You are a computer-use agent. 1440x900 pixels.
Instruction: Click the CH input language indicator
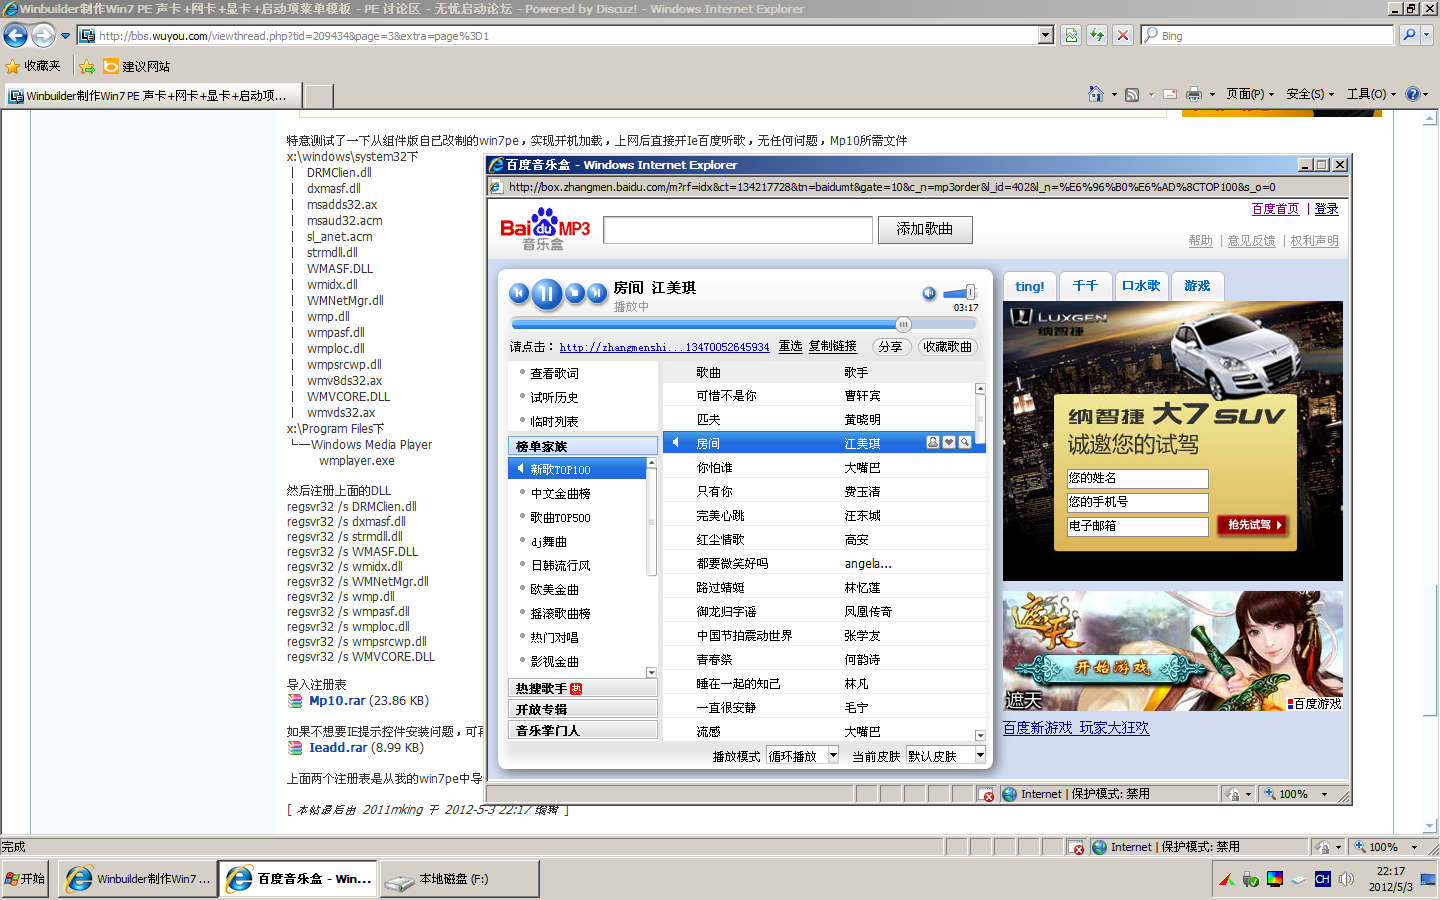click(1322, 879)
